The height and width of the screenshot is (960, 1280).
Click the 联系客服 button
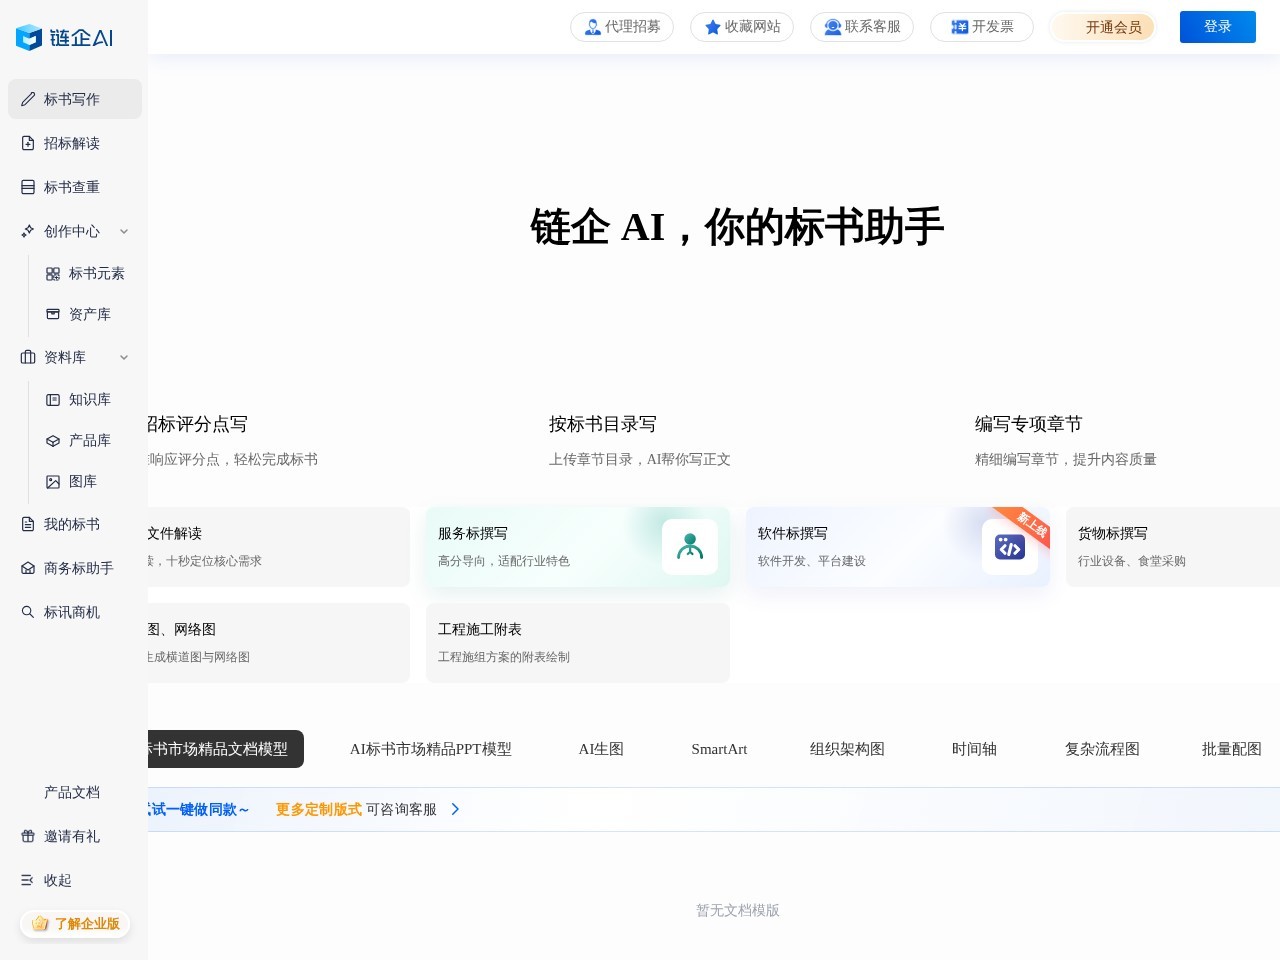(x=862, y=27)
